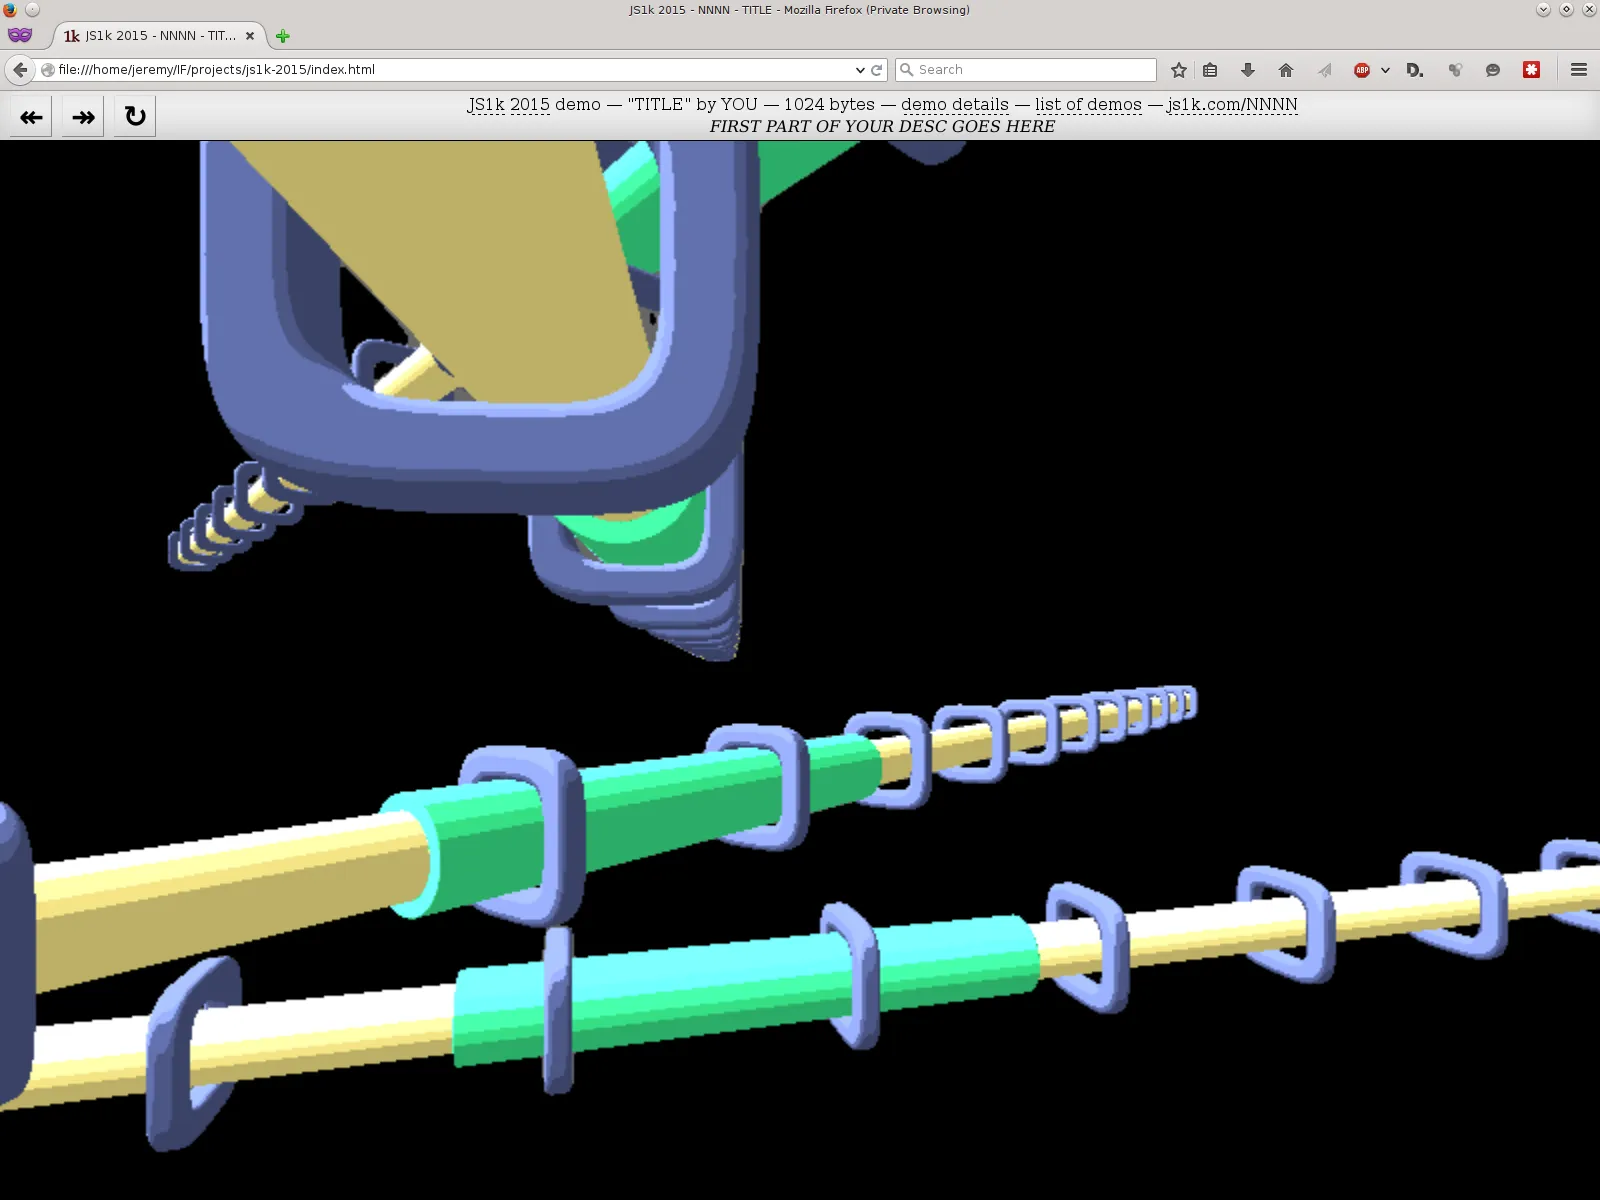Reload the page from the URL bar
Screen dimensions: 1600x1200
click(x=877, y=70)
